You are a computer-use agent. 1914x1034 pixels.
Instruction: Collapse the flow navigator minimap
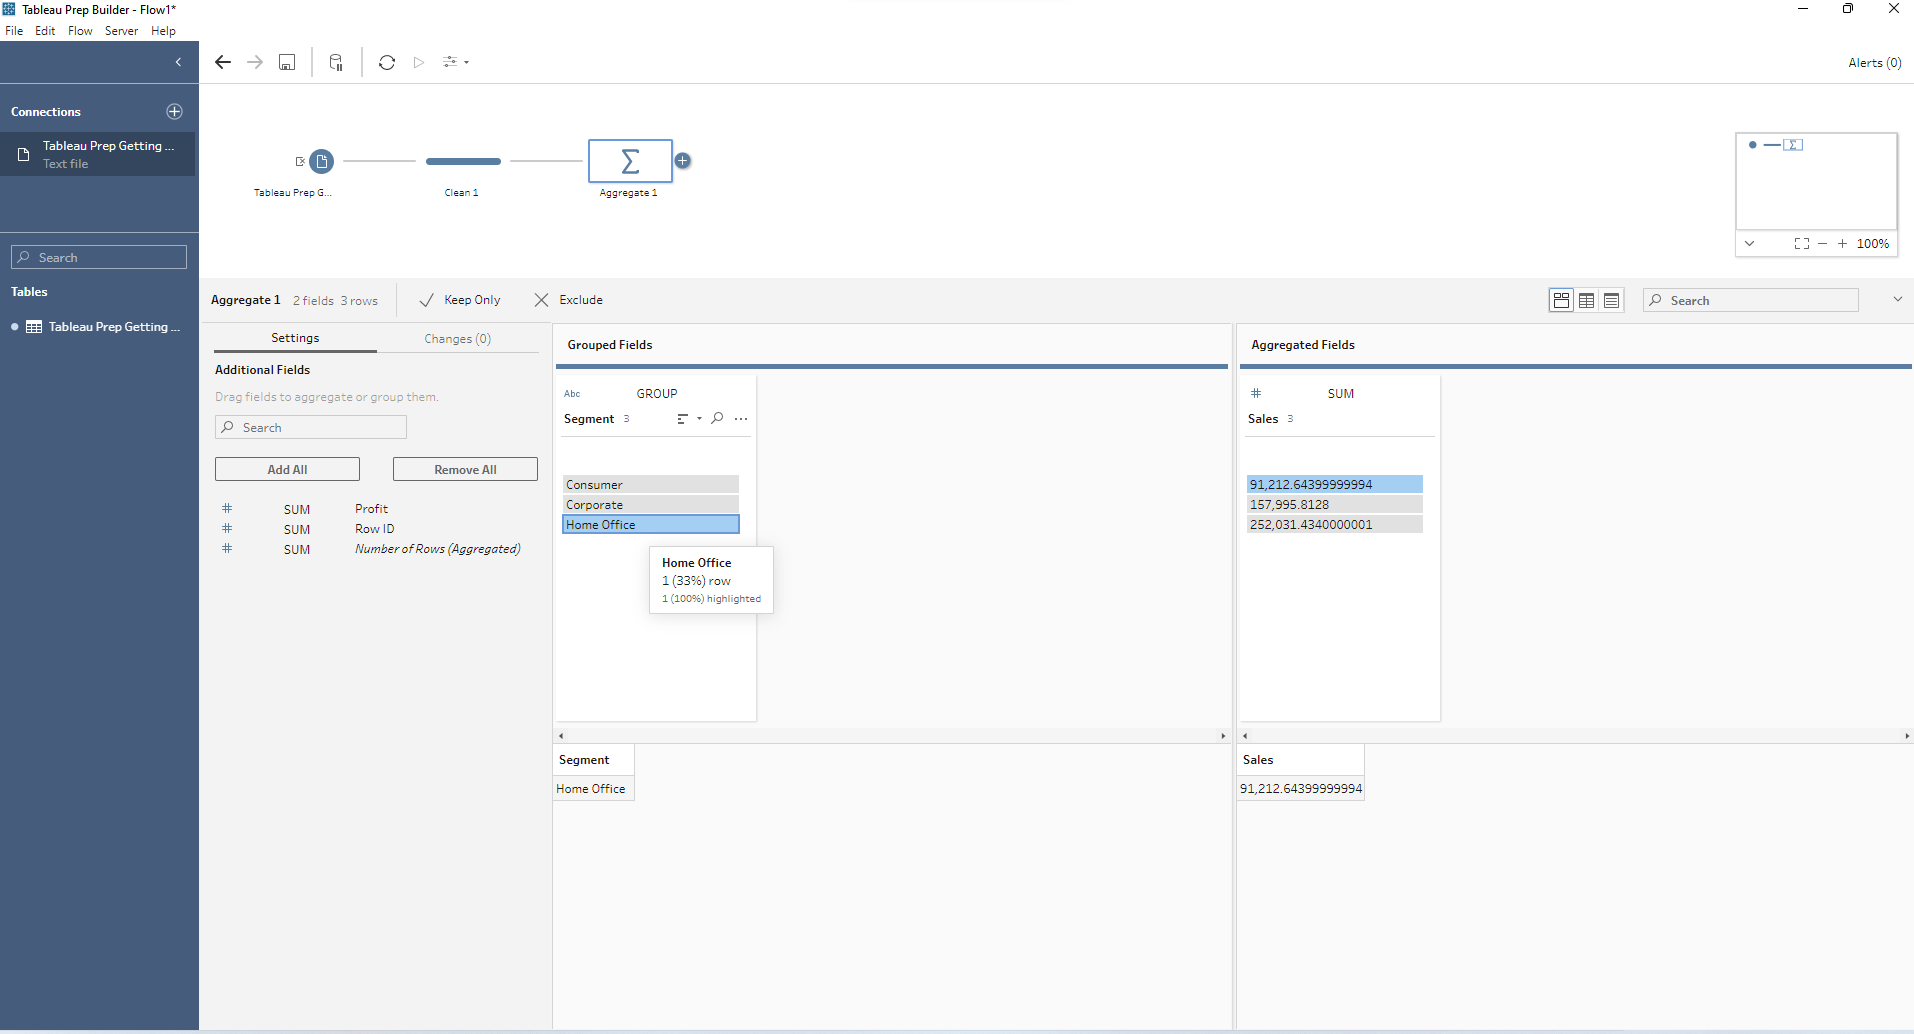point(1749,243)
